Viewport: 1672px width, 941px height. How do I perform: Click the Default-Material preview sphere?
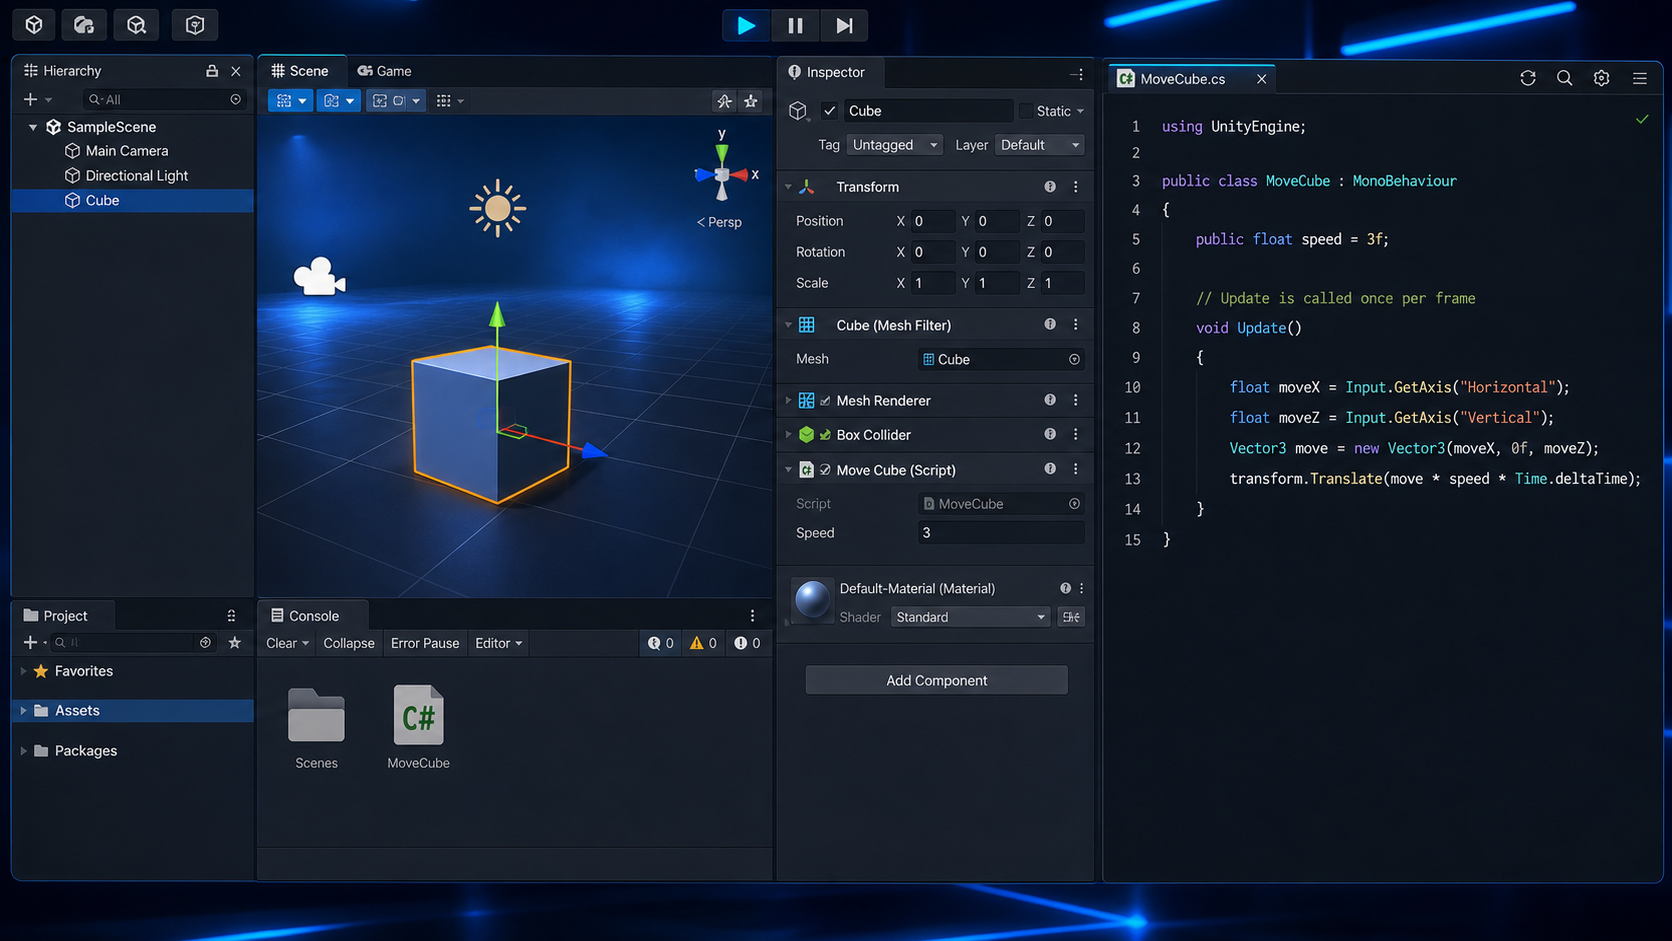(812, 600)
